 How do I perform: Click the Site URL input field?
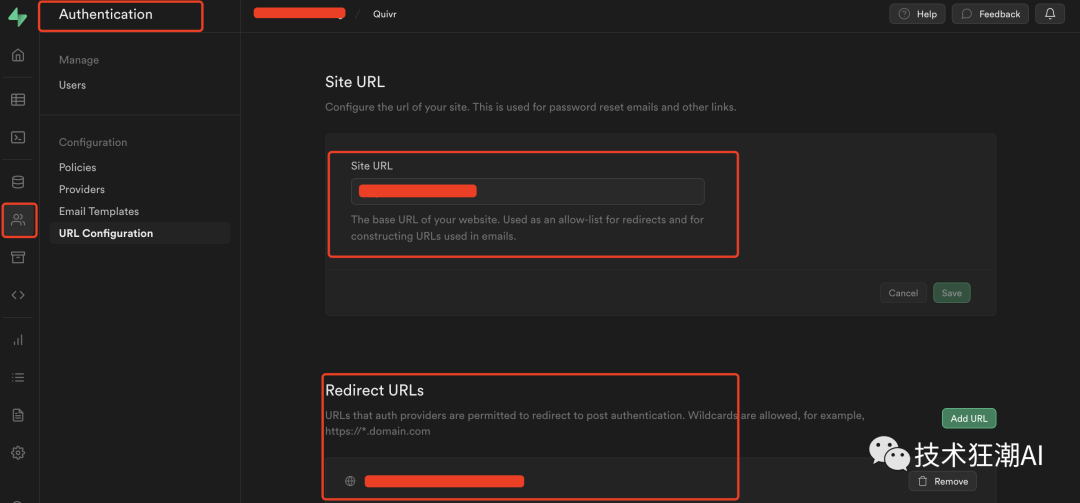coord(527,191)
